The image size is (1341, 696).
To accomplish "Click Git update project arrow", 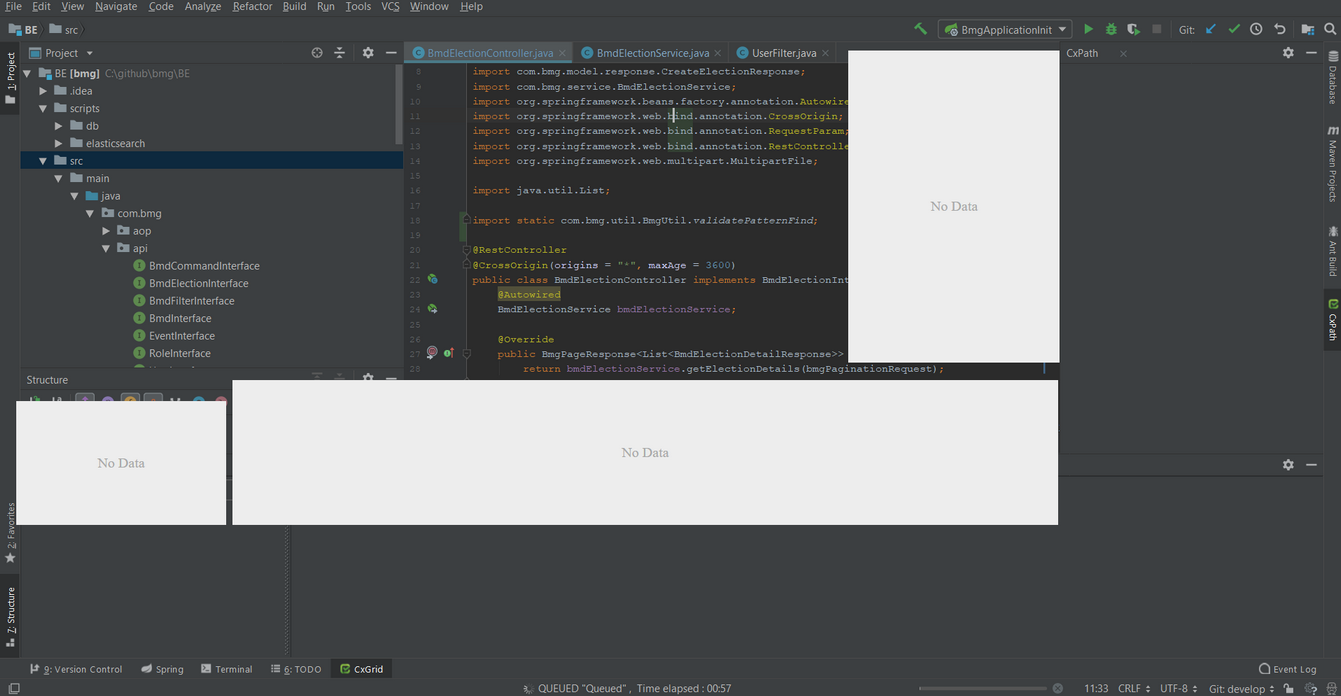I will (x=1211, y=30).
